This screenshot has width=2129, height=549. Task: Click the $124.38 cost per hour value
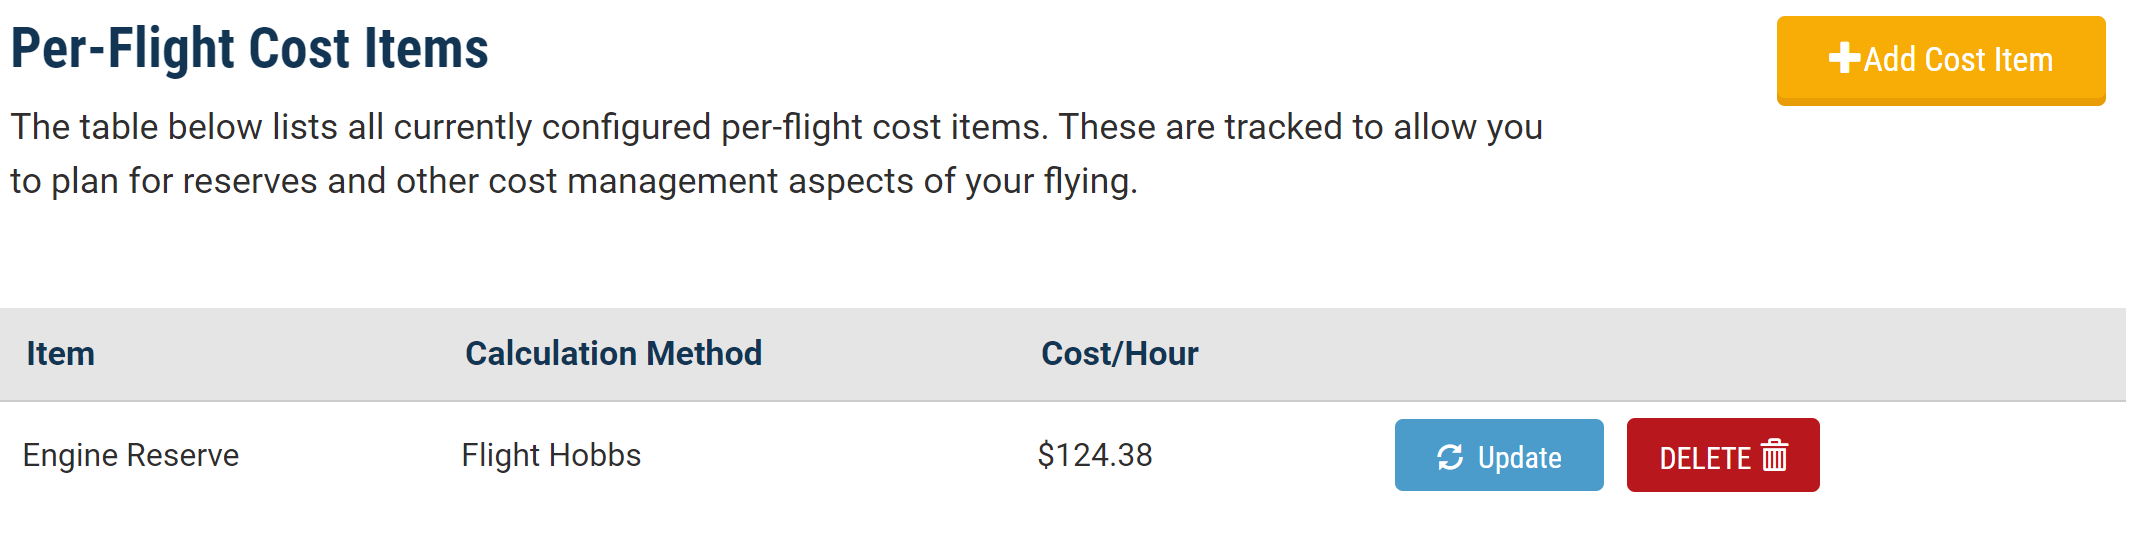(x=1095, y=456)
